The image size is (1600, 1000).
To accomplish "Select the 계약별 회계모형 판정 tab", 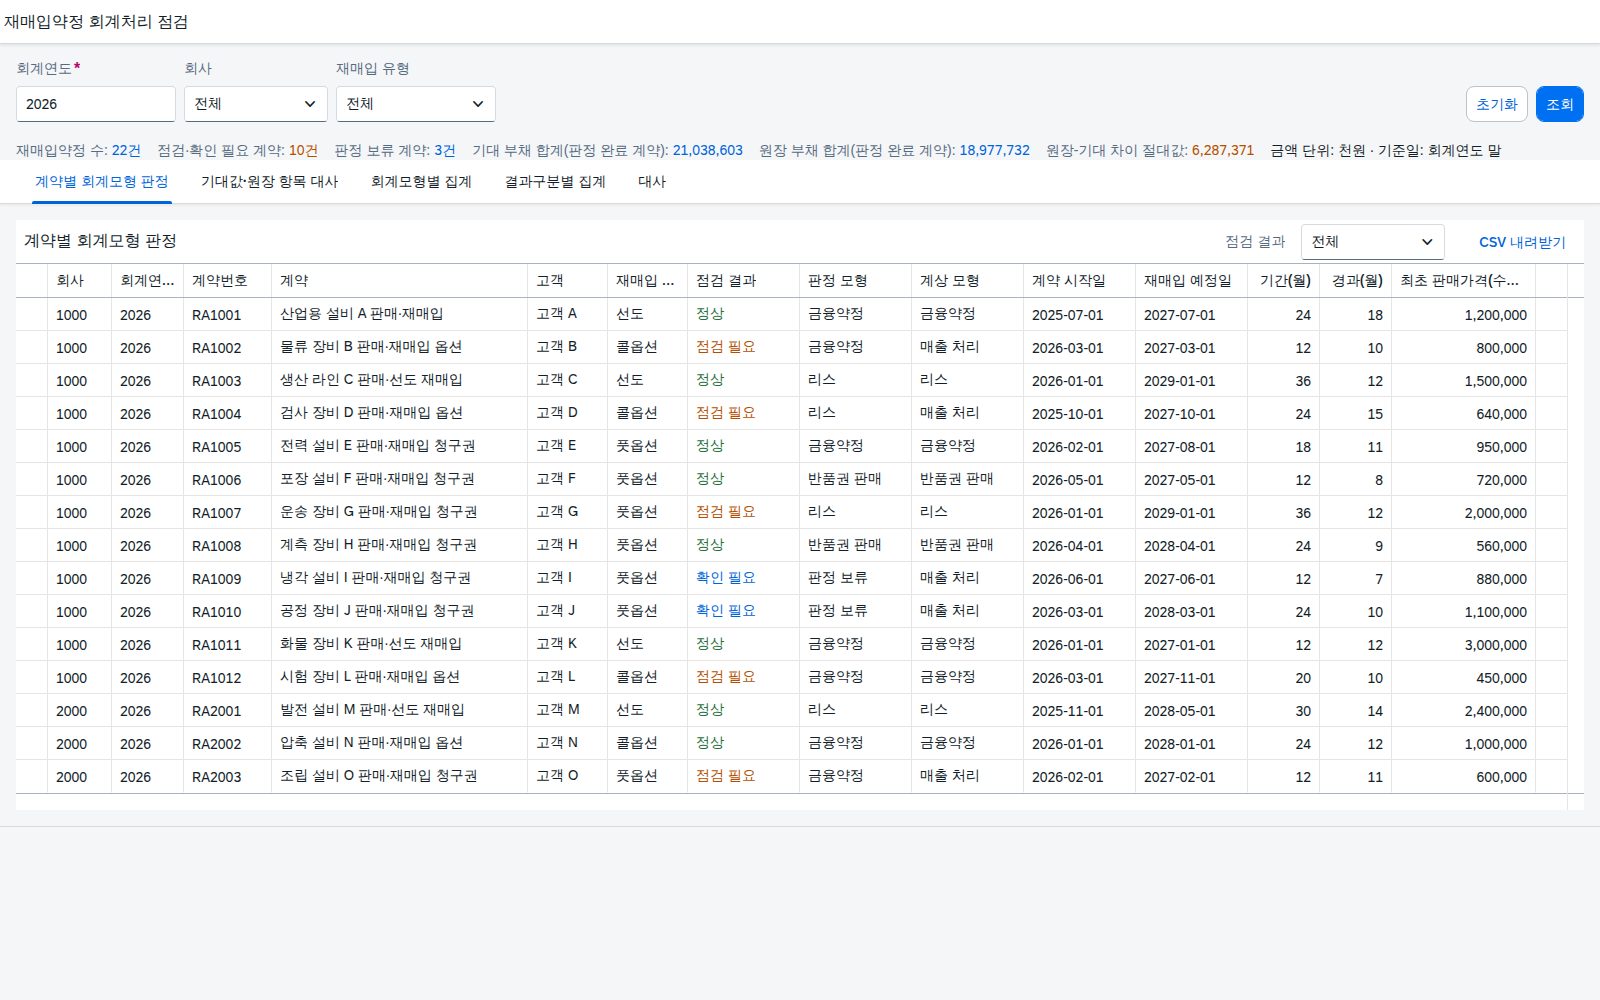I will click(x=102, y=182).
